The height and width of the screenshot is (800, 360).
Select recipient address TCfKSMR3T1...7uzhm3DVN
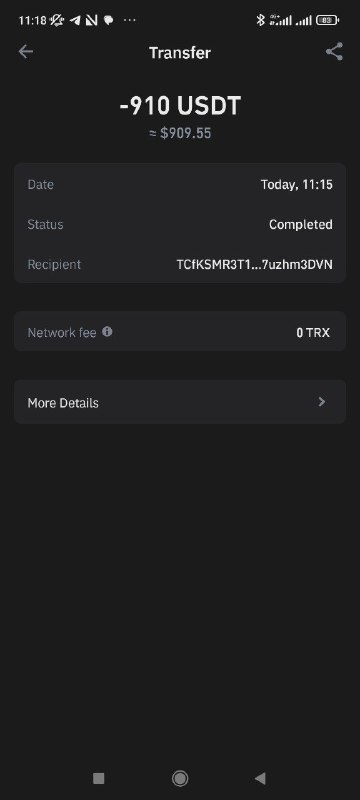pos(254,265)
